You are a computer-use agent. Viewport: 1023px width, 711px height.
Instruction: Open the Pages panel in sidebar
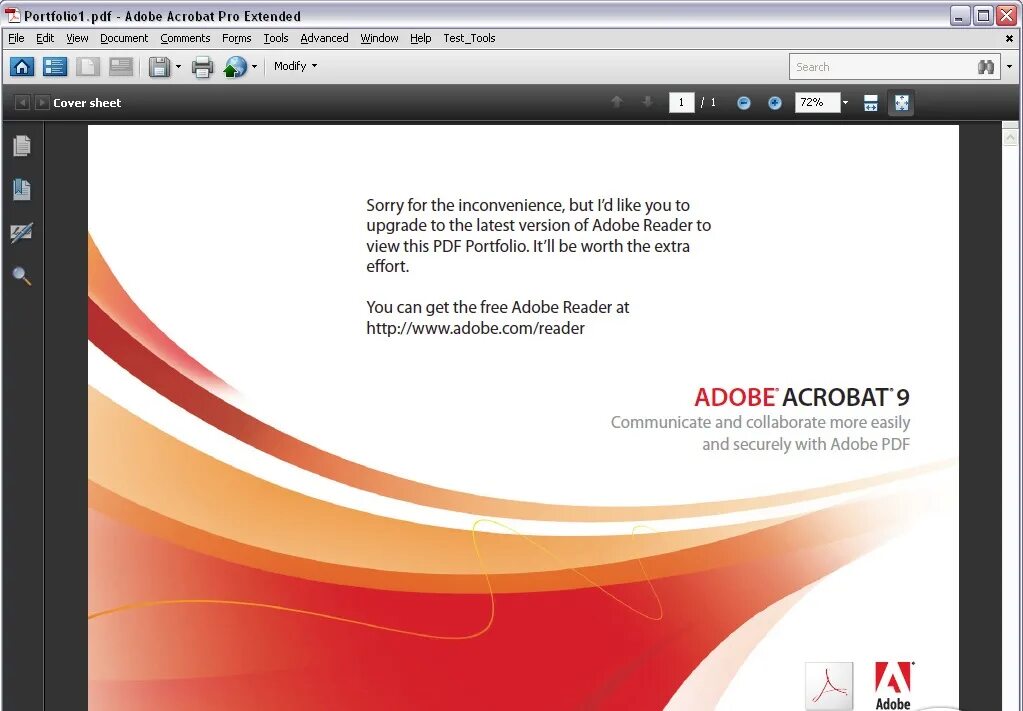(22, 145)
